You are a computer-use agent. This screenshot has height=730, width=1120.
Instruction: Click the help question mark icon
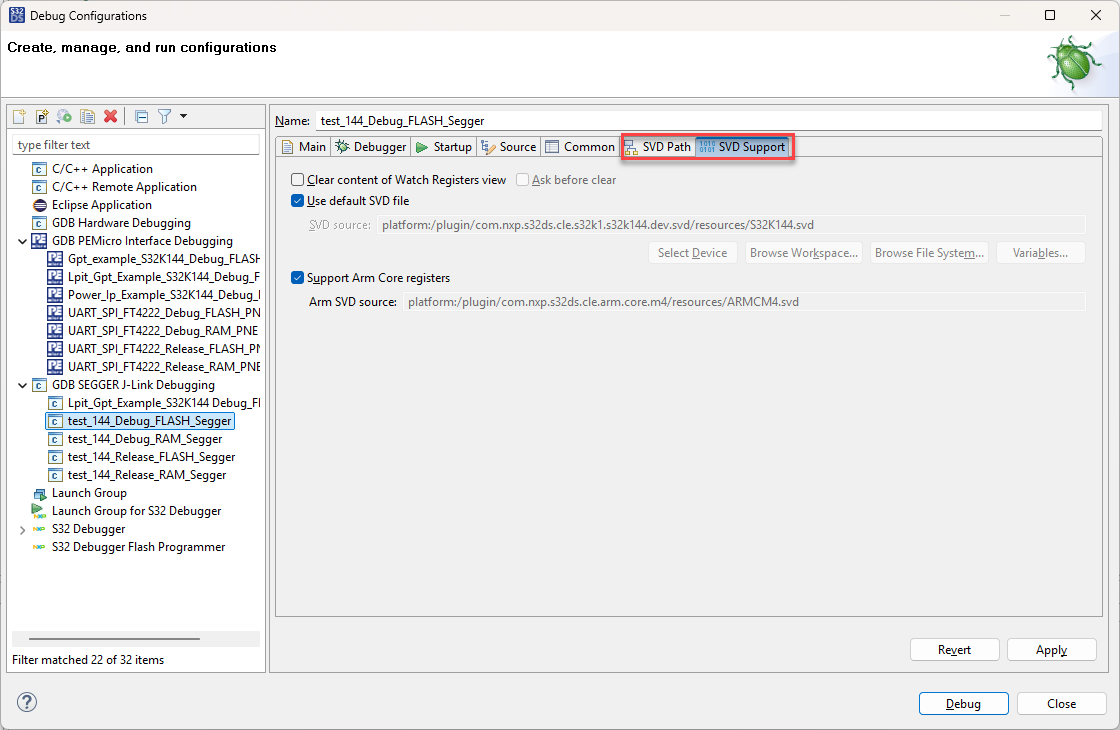coord(26,702)
